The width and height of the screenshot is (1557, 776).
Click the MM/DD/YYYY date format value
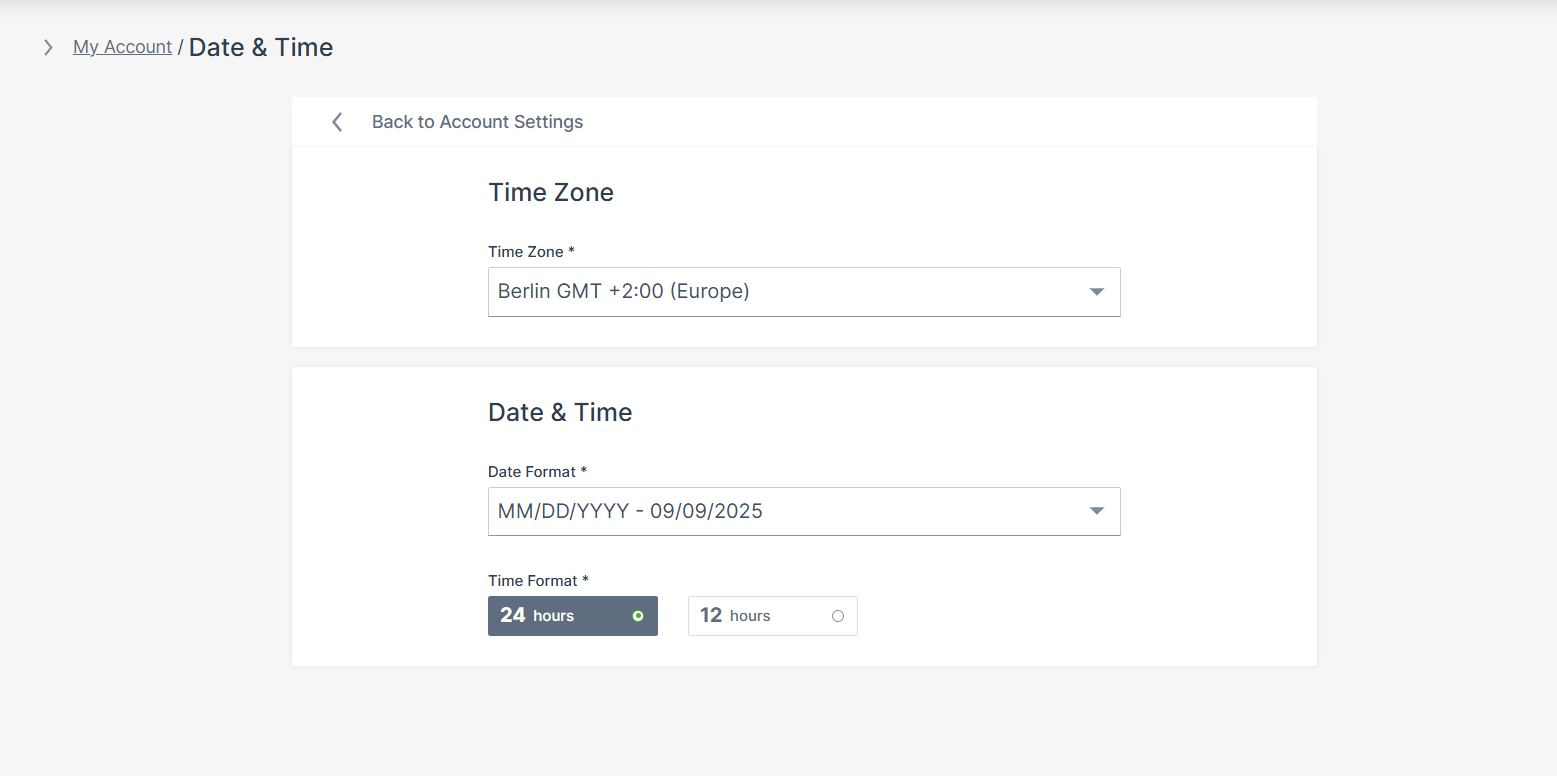pyautogui.click(x=630, y=511)
